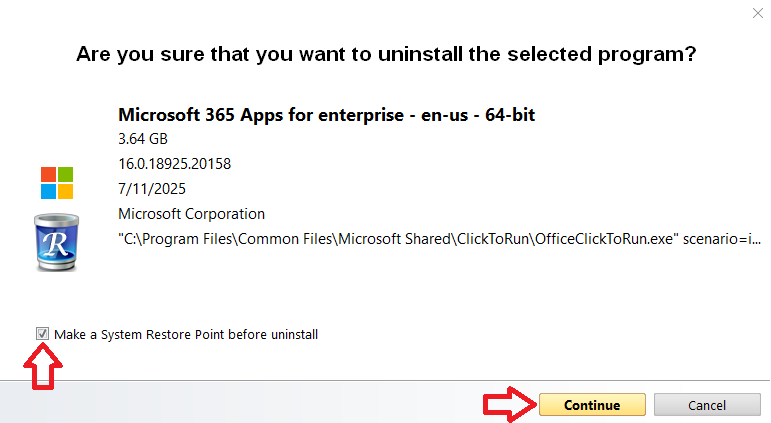Image resolution: width=771 pixels, height=423 pixels.
Task: Click the Microsoft Corporation publisher text
Action: [x=191, y=213]
